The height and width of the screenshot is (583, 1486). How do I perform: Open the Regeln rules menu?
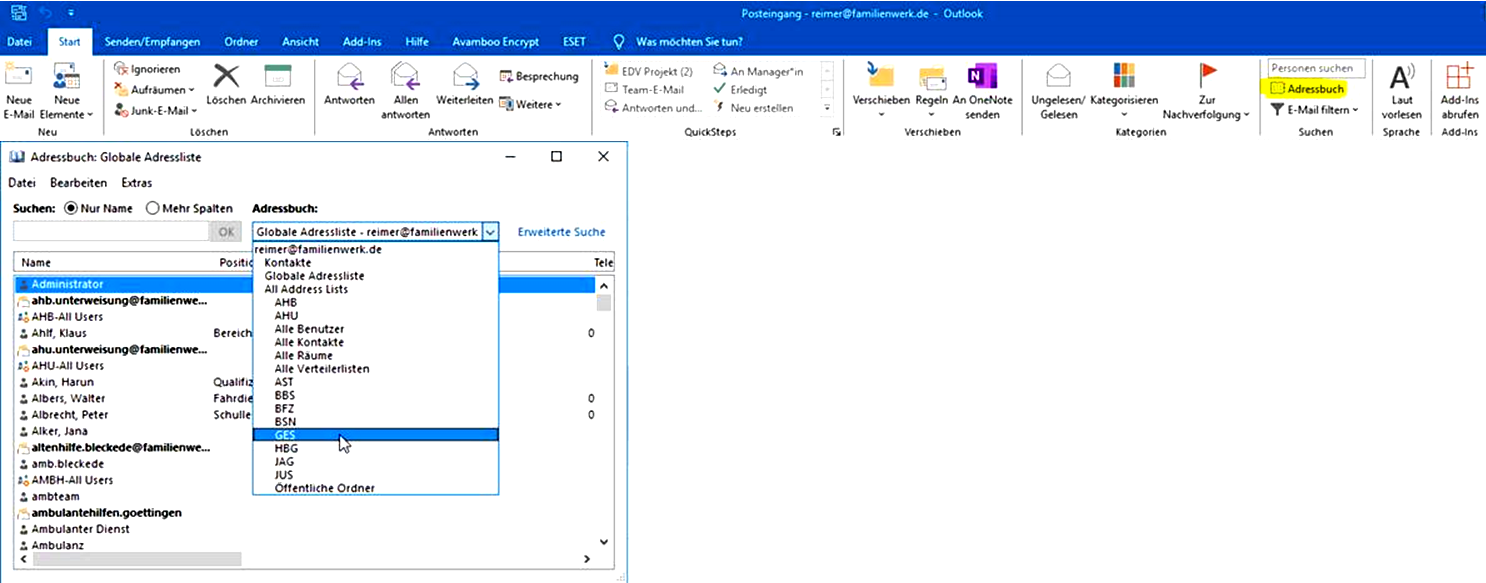[932, 90]
